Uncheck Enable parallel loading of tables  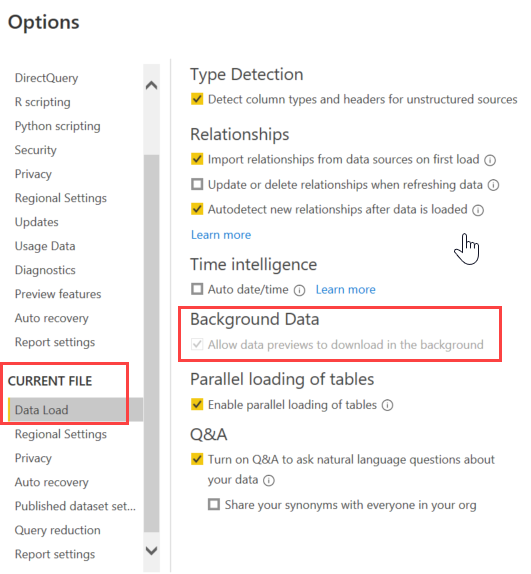pos(197,404)
